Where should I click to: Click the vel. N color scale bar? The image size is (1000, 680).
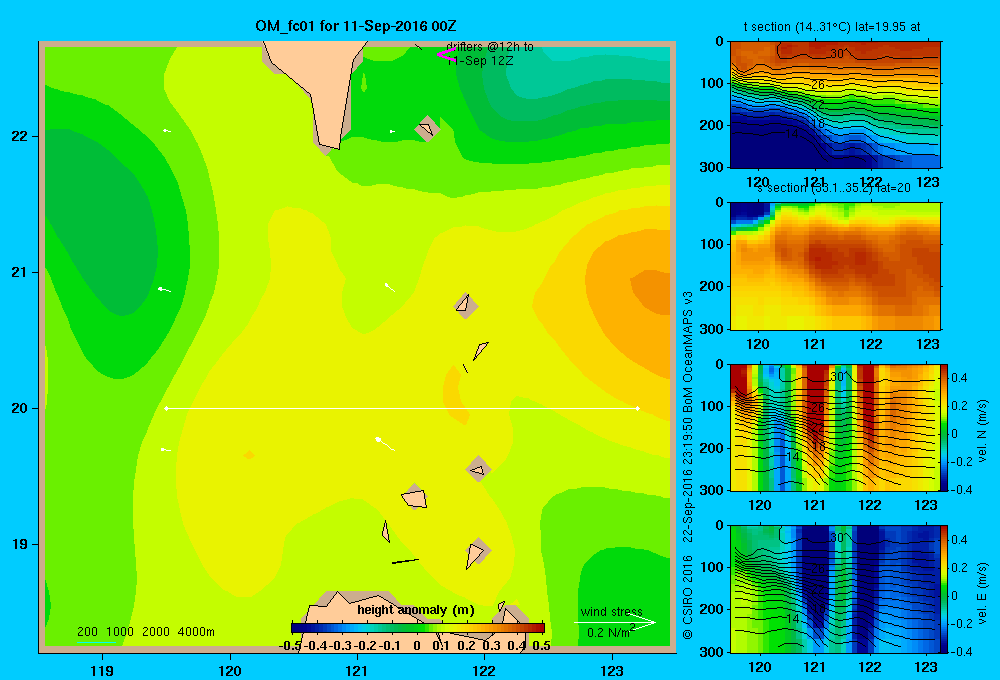click(945, 427)
